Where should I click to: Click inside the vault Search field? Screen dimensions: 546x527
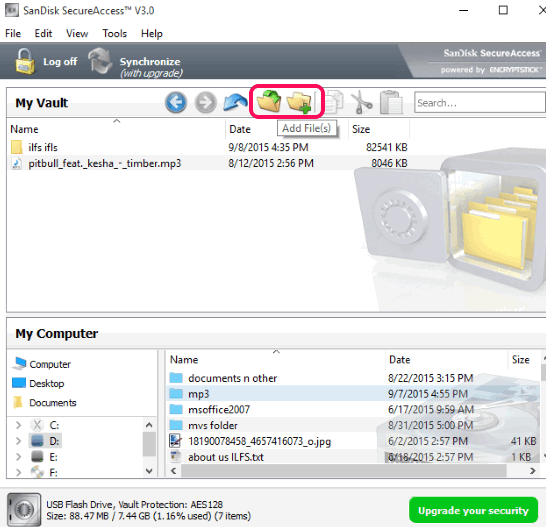[479, 102]
